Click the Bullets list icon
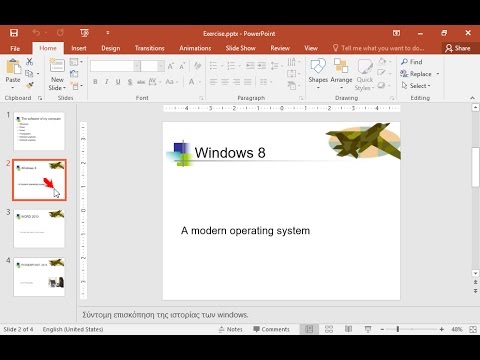This screenshot has height=360, width=480. click(x=213, y=66)
